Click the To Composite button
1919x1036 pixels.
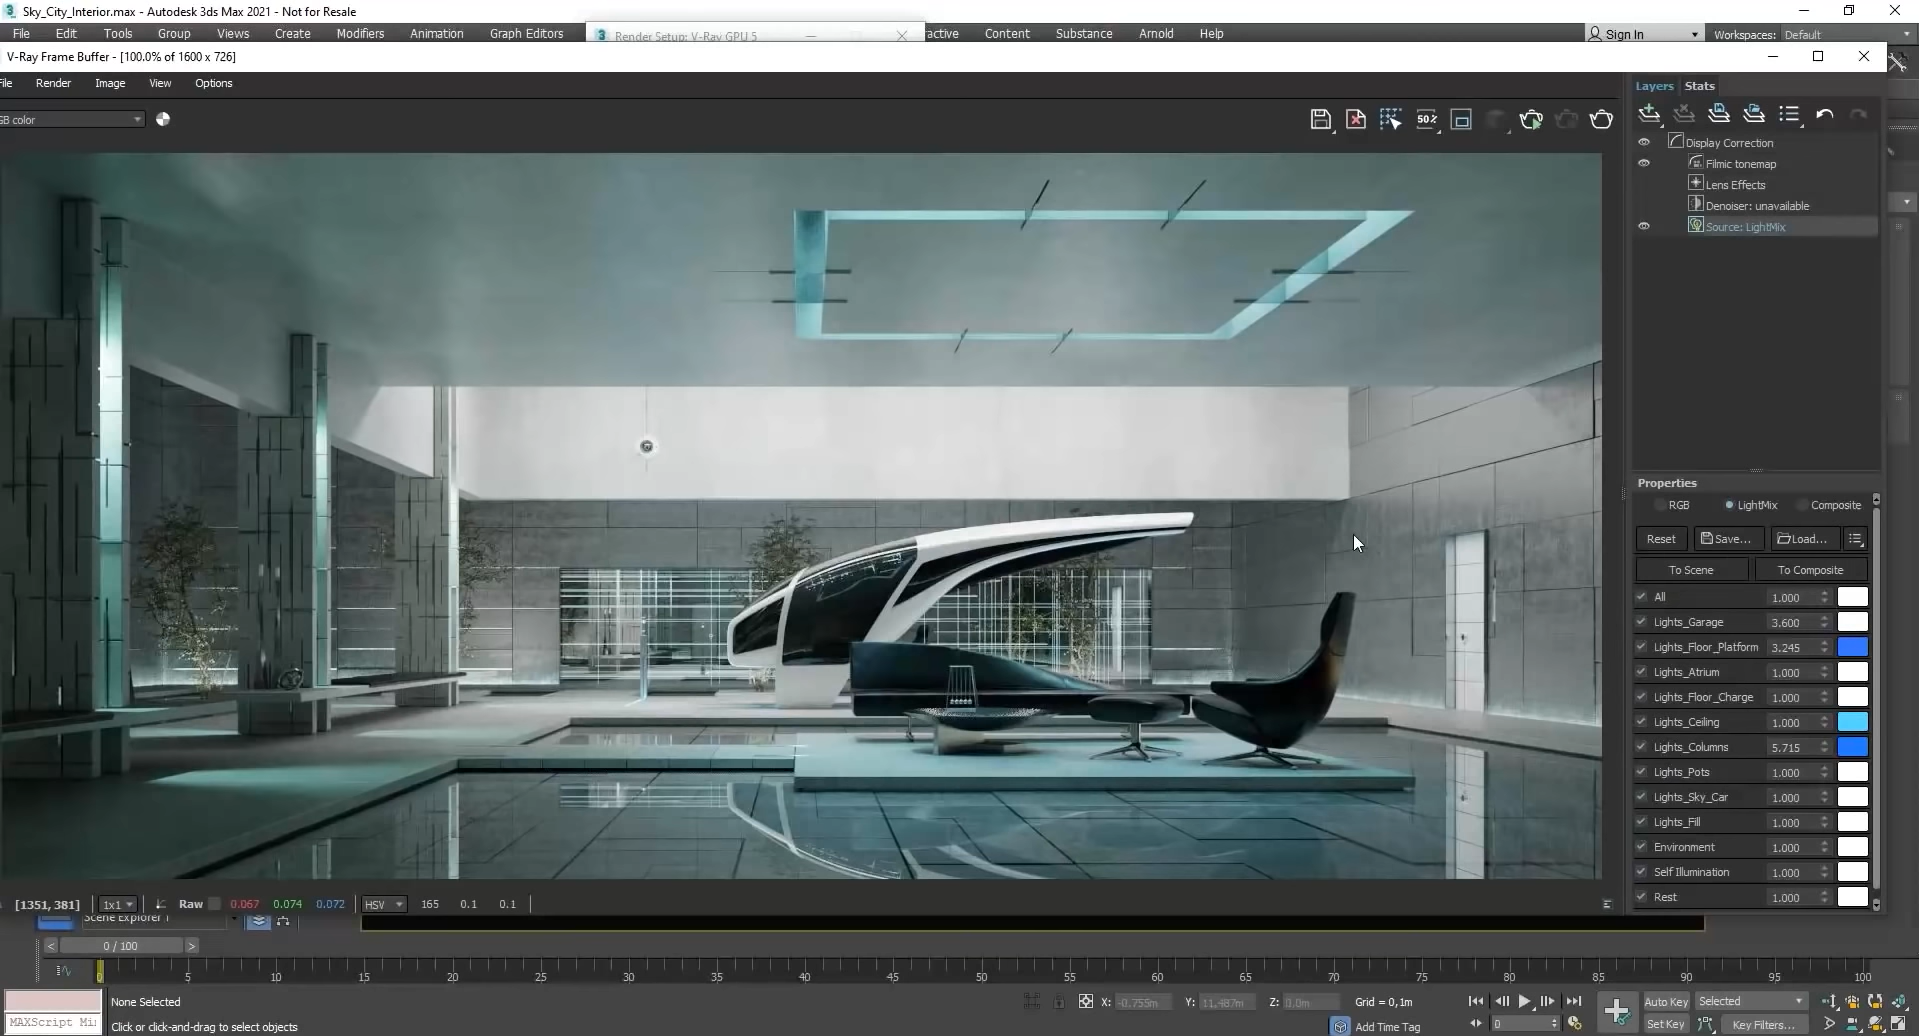tap(1811, 569)
